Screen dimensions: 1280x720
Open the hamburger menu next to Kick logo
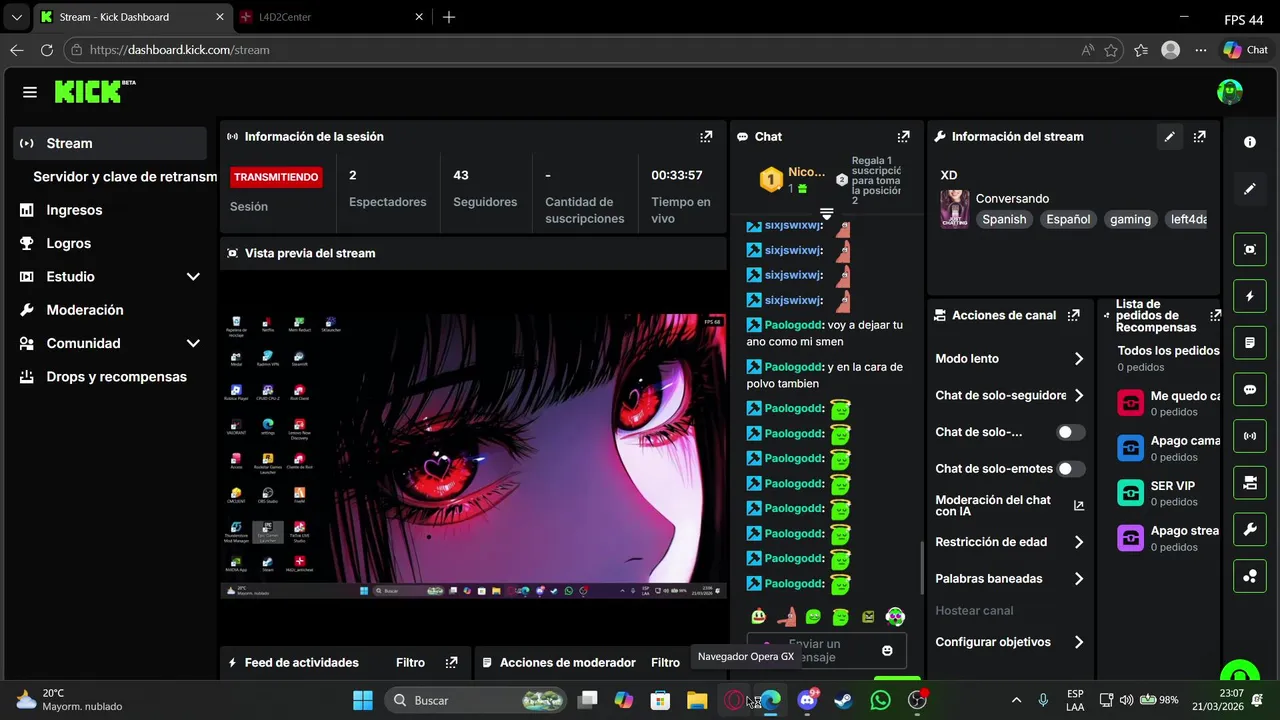click(30, 92)
